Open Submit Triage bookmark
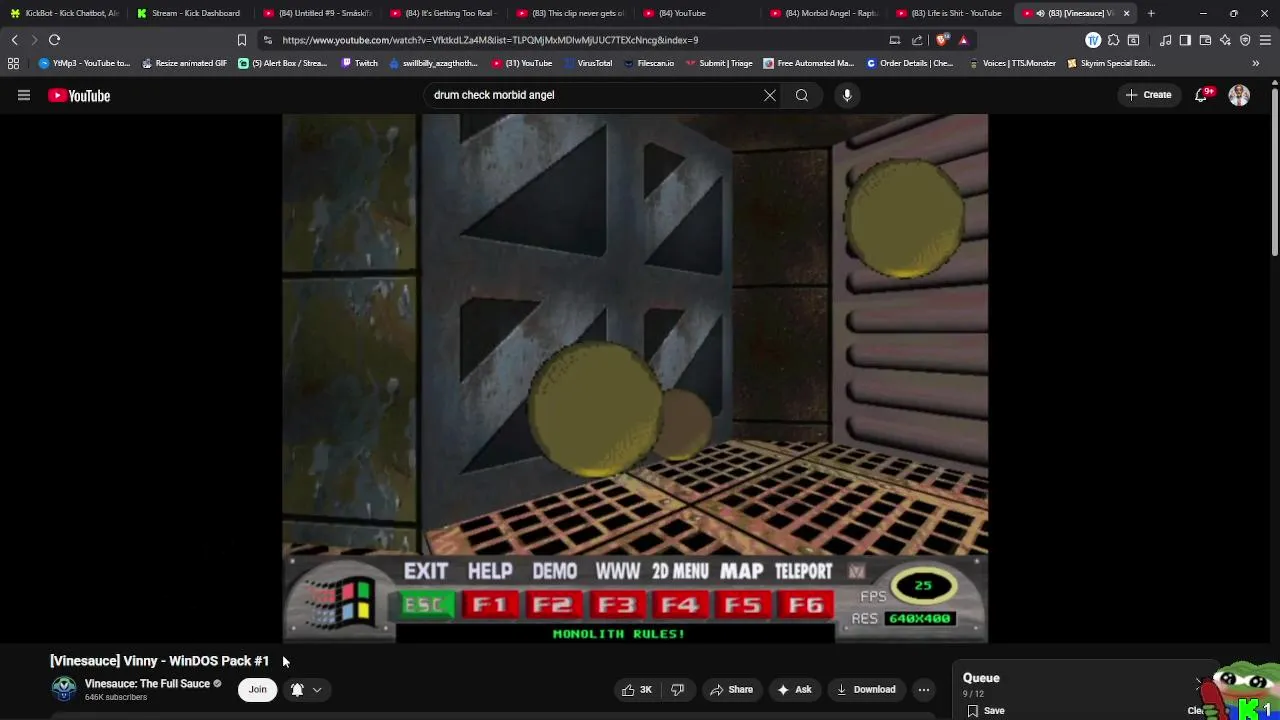 click(x=718, y=63)
